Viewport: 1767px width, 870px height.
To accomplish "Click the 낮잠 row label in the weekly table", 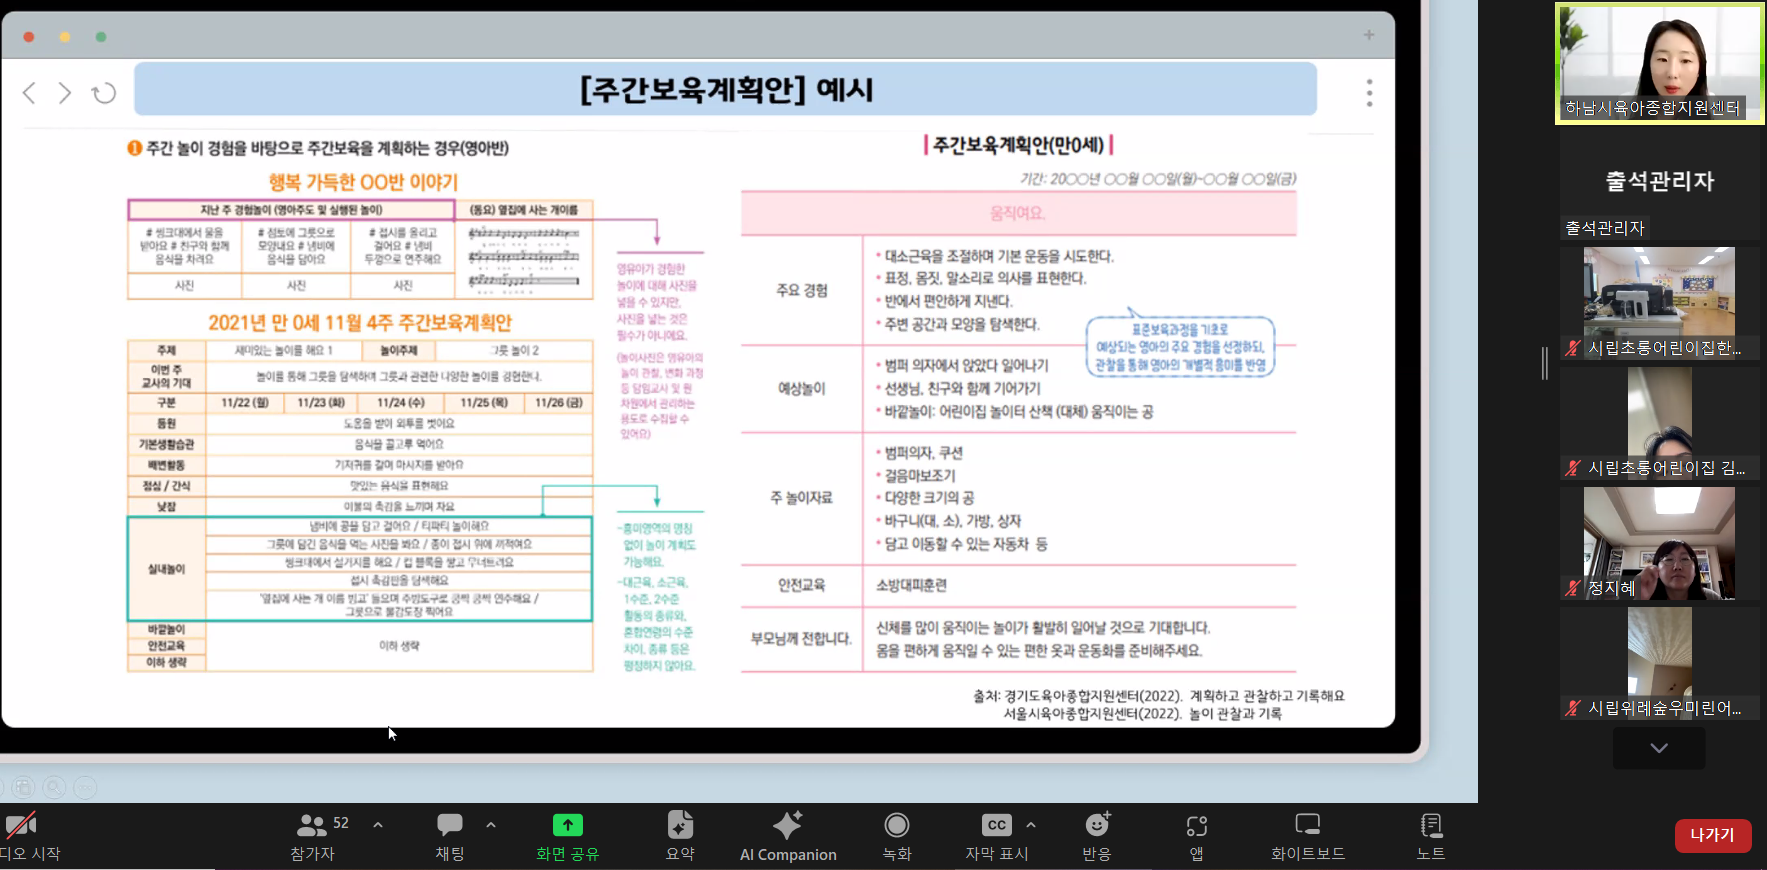I will pyautogui.click(x=166, y=506).
